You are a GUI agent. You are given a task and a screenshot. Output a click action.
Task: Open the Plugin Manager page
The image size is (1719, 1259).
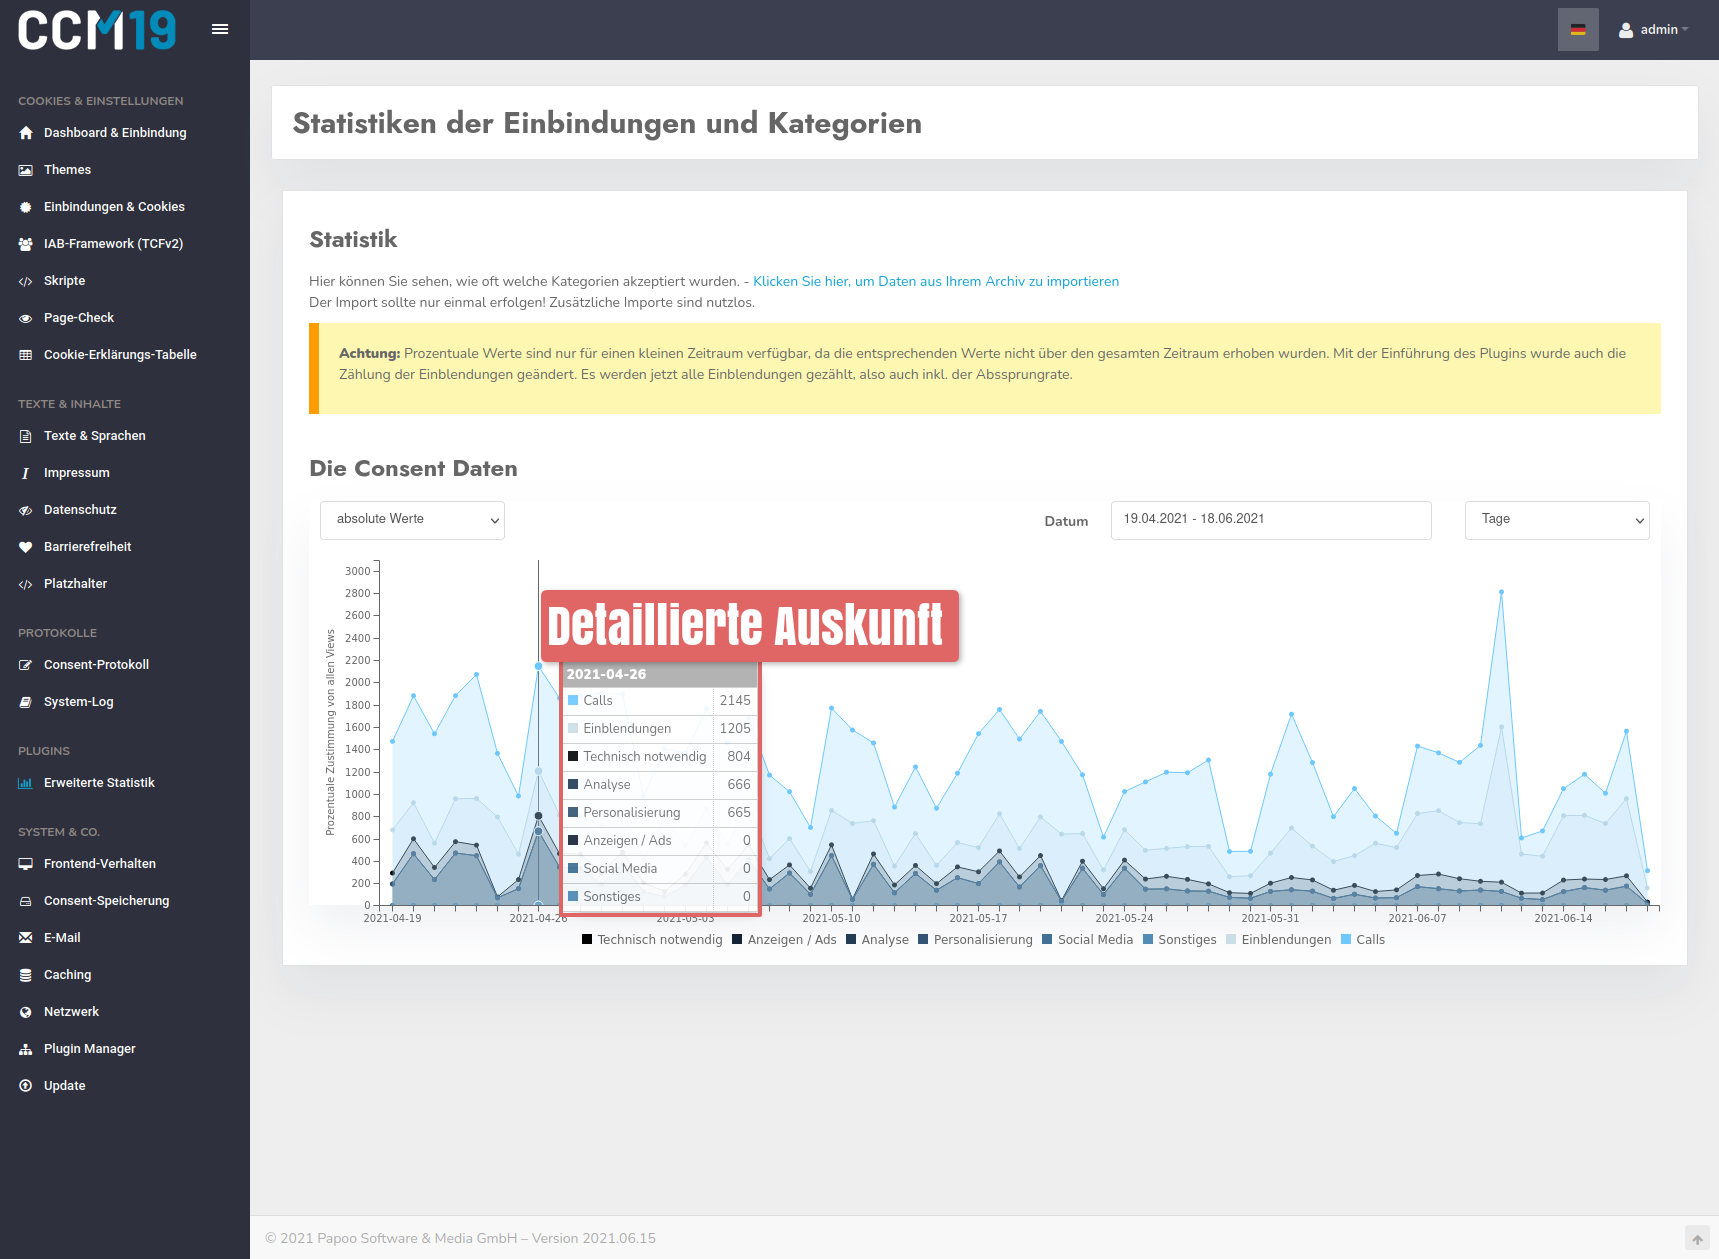pyautogui.click(x=90, y=1049)
